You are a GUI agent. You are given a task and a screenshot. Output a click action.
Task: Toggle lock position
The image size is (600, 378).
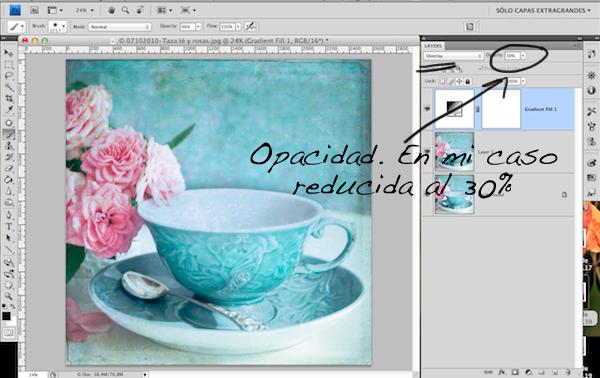click(459, 81)
